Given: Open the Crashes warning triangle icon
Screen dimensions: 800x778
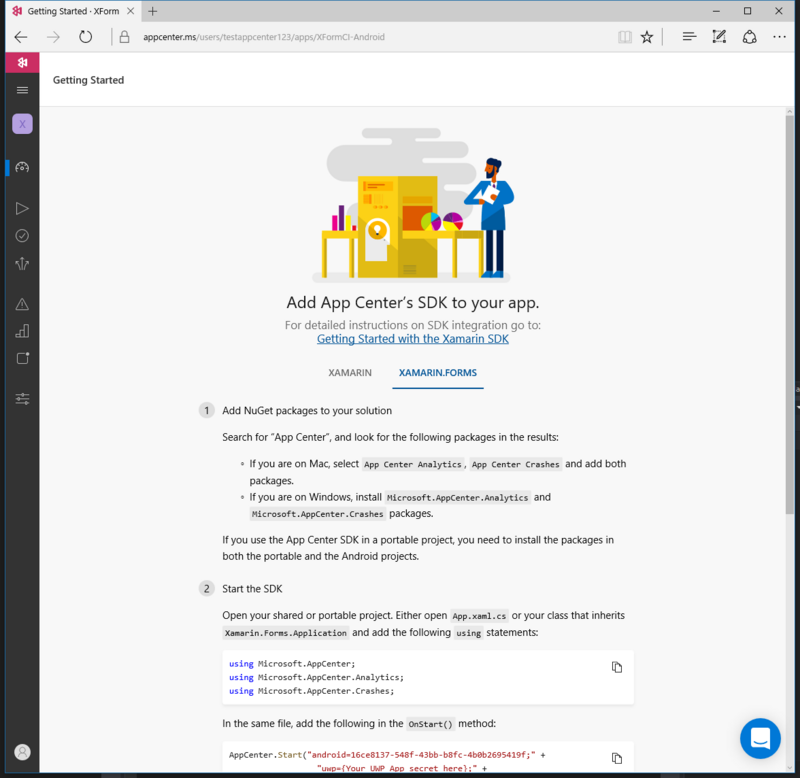Looking at the screenshot, I should tap(22, 305).
